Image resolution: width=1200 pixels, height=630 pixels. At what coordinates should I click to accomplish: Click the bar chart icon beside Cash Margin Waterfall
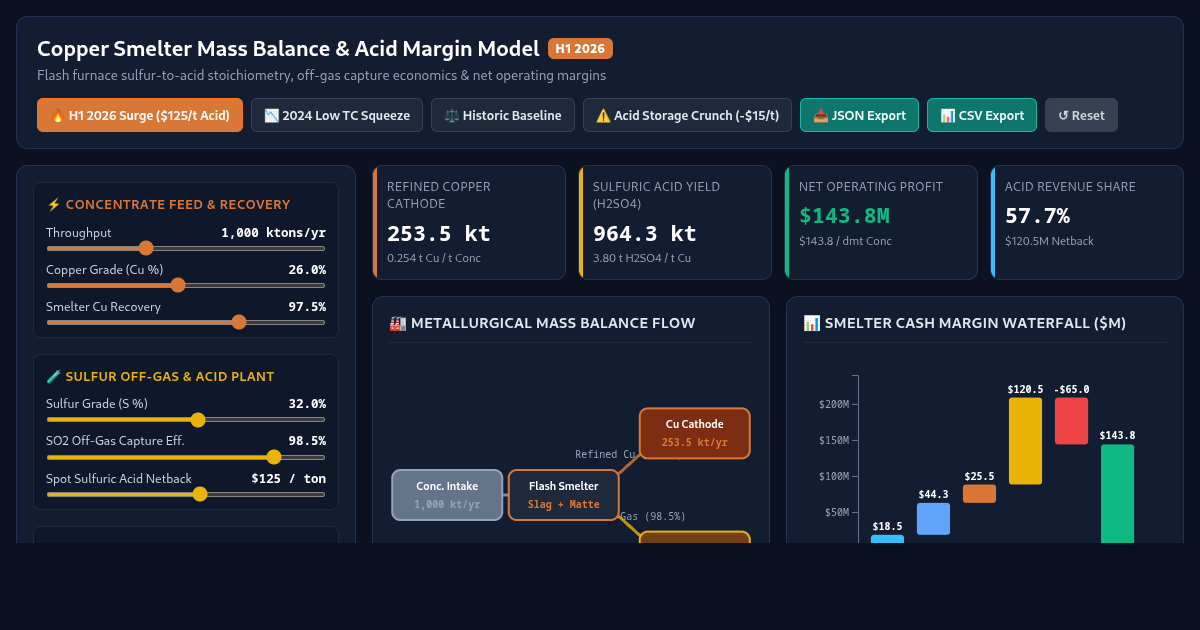point(811,323)
